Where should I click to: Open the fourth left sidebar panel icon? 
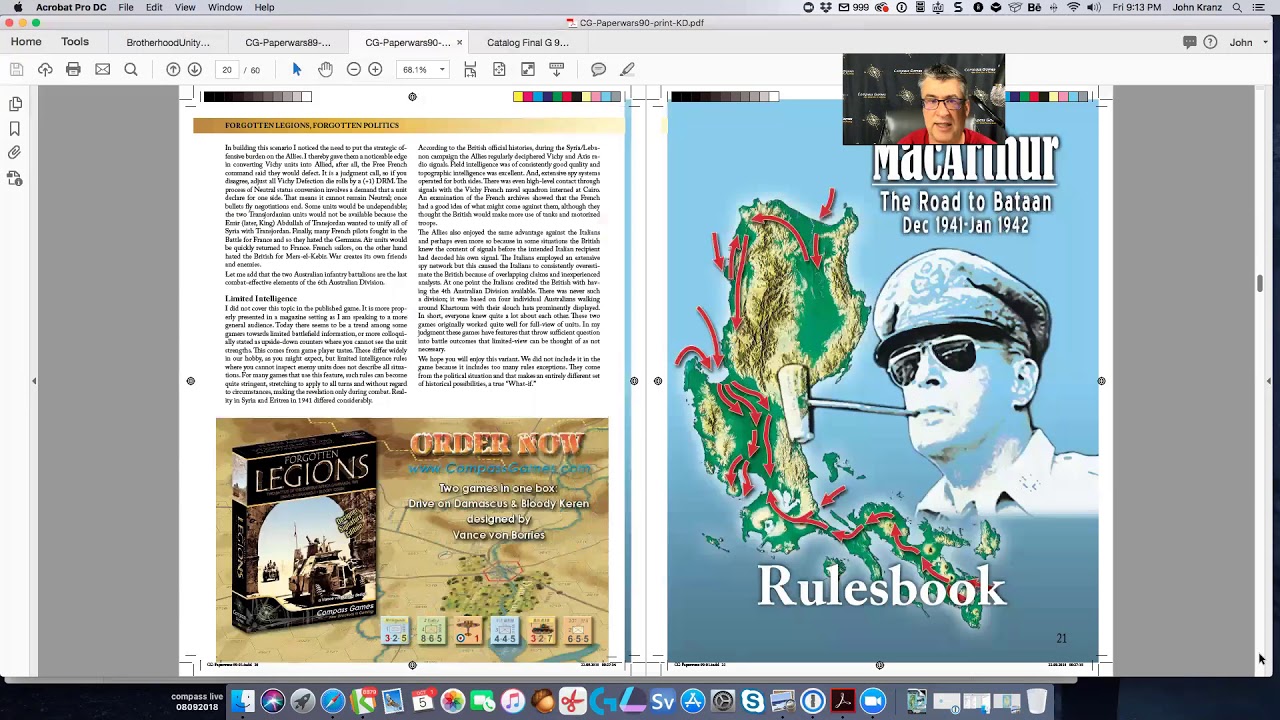15,178
